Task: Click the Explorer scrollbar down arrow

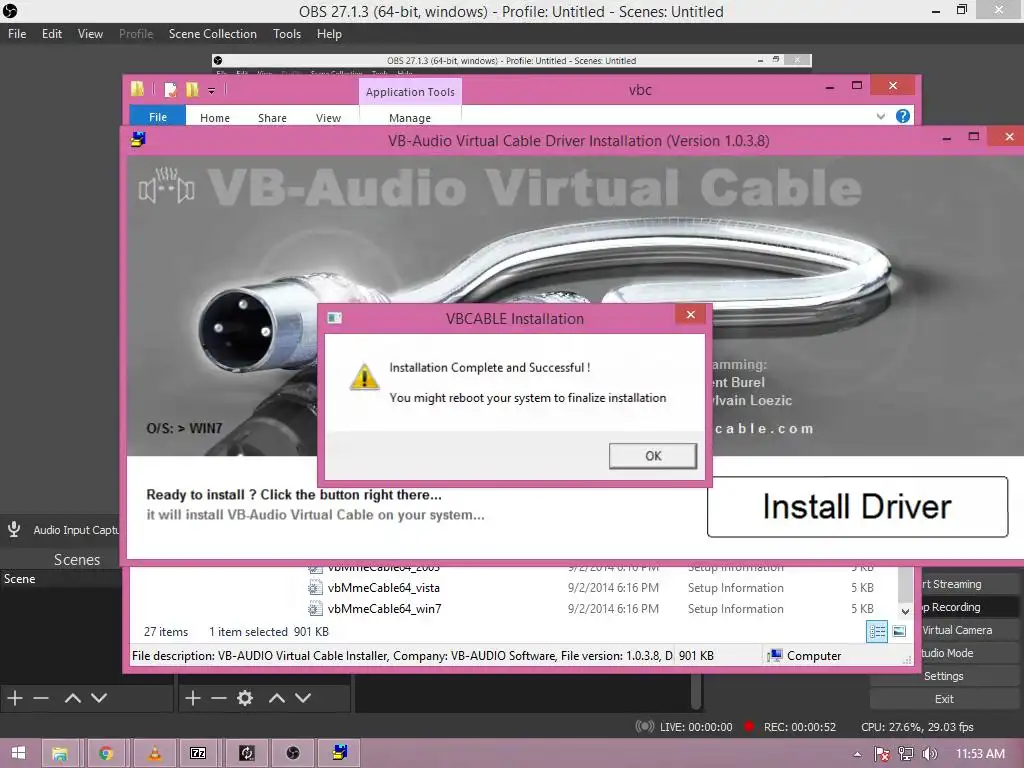Action: tap(905, 612)
